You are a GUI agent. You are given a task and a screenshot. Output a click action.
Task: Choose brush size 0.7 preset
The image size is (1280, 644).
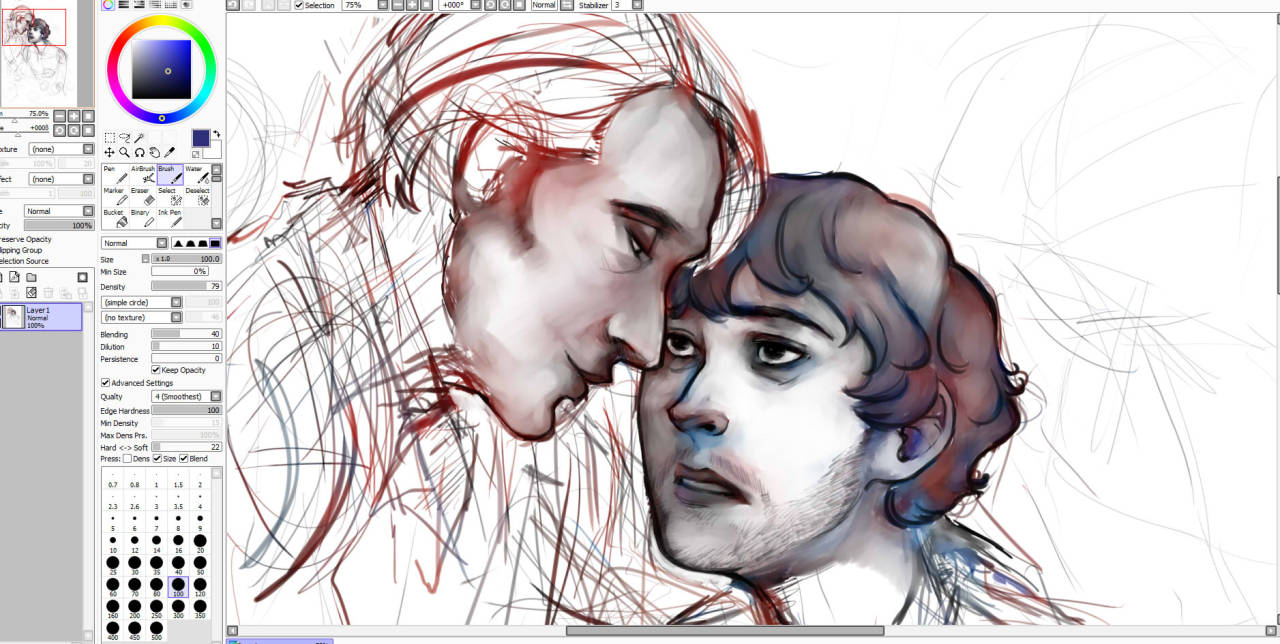point(112,479)
